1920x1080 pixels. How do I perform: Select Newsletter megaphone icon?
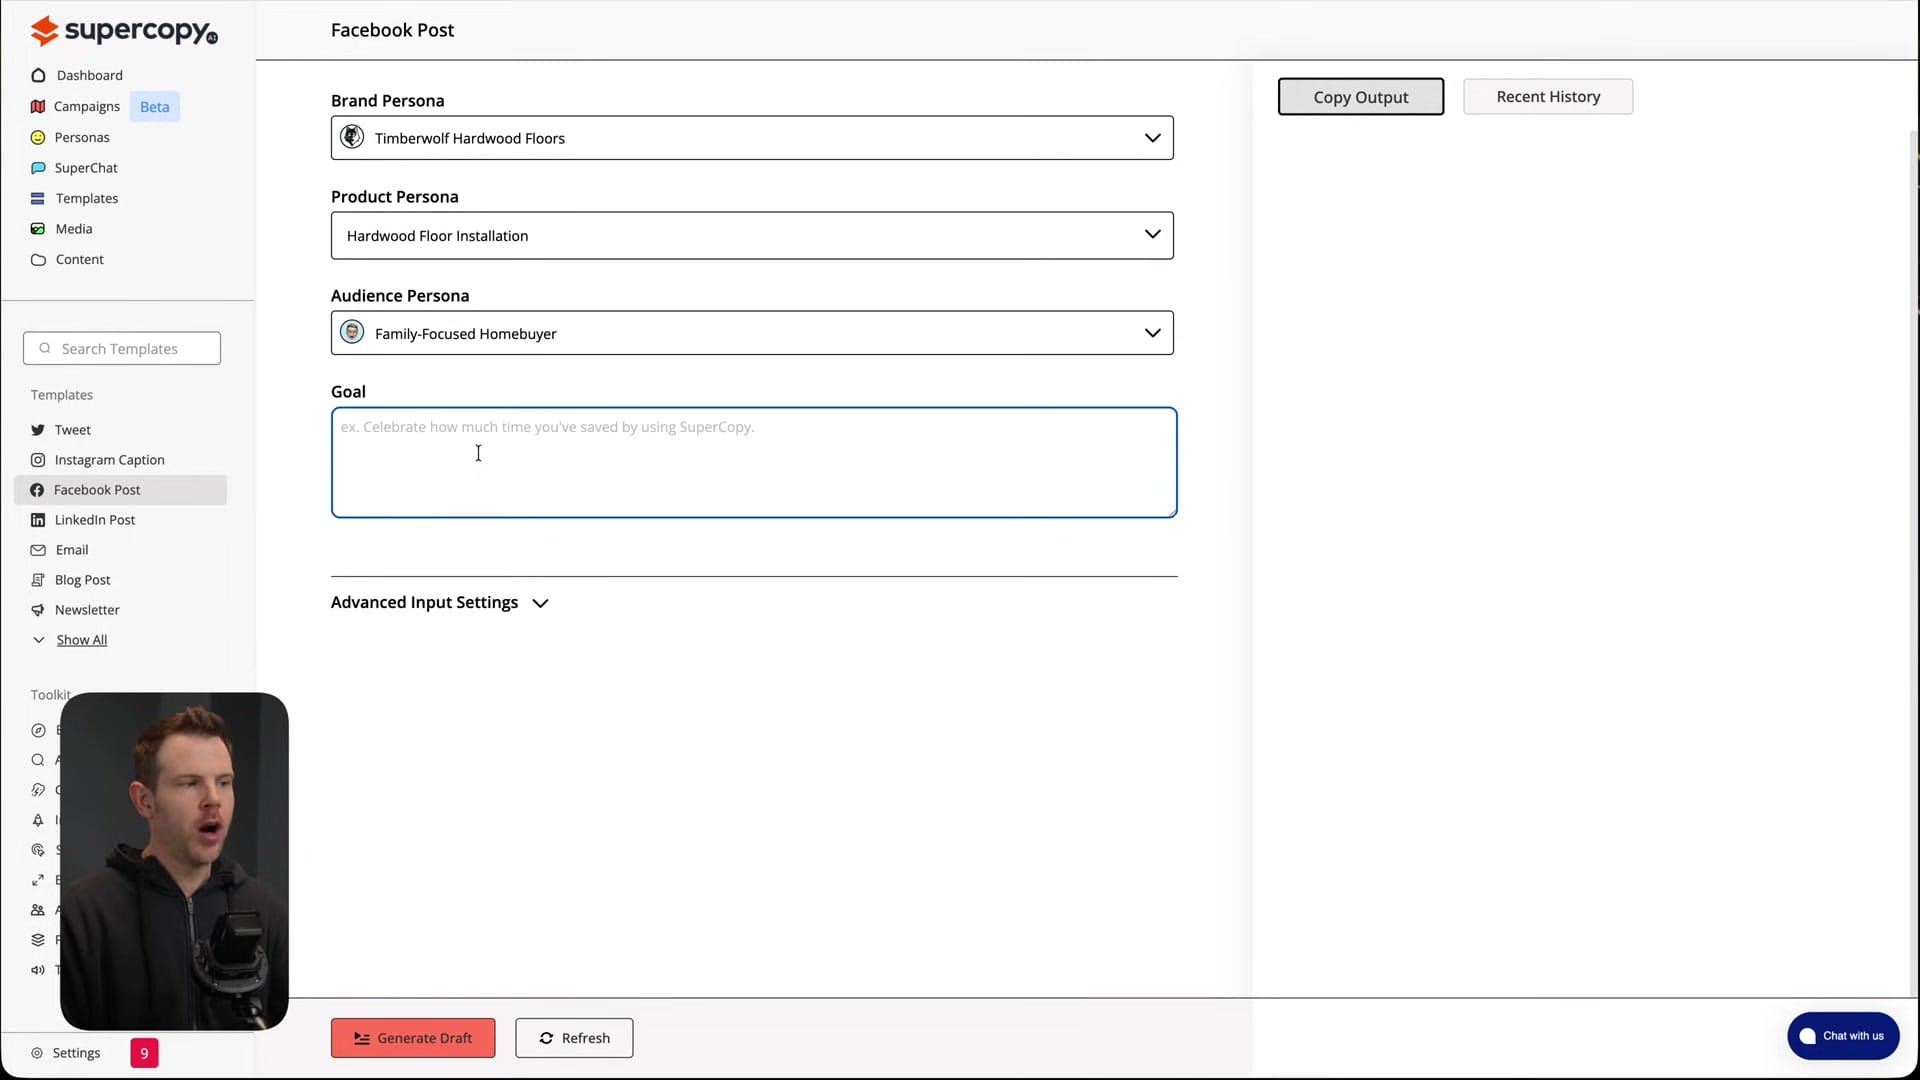(x=38, y=610)
